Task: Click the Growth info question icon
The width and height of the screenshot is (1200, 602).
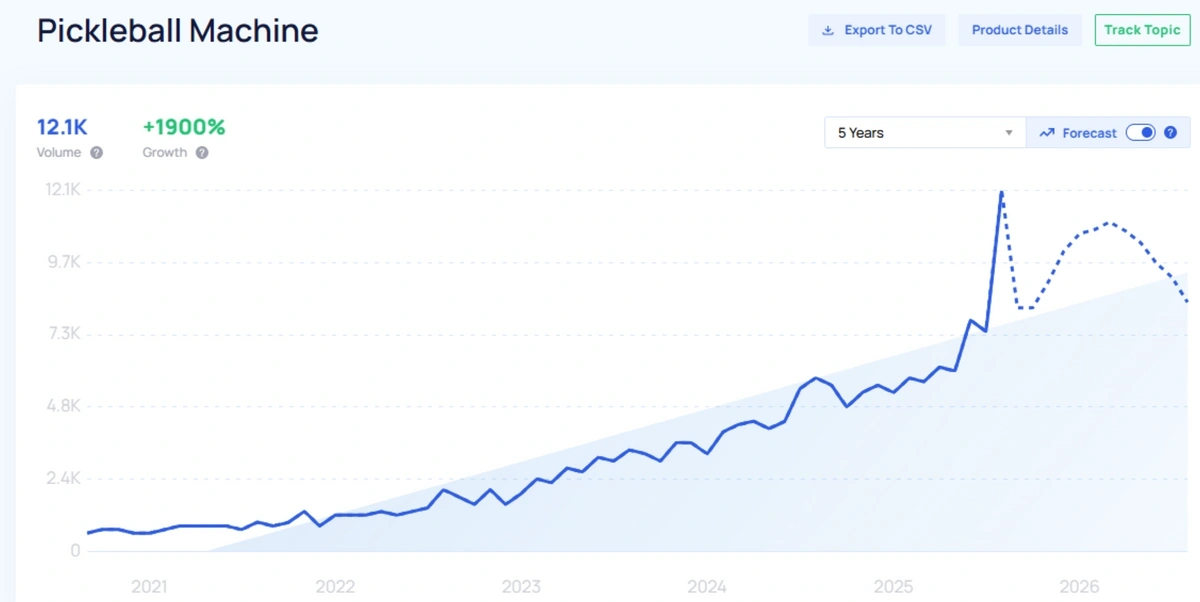Action: coord(202,153)
